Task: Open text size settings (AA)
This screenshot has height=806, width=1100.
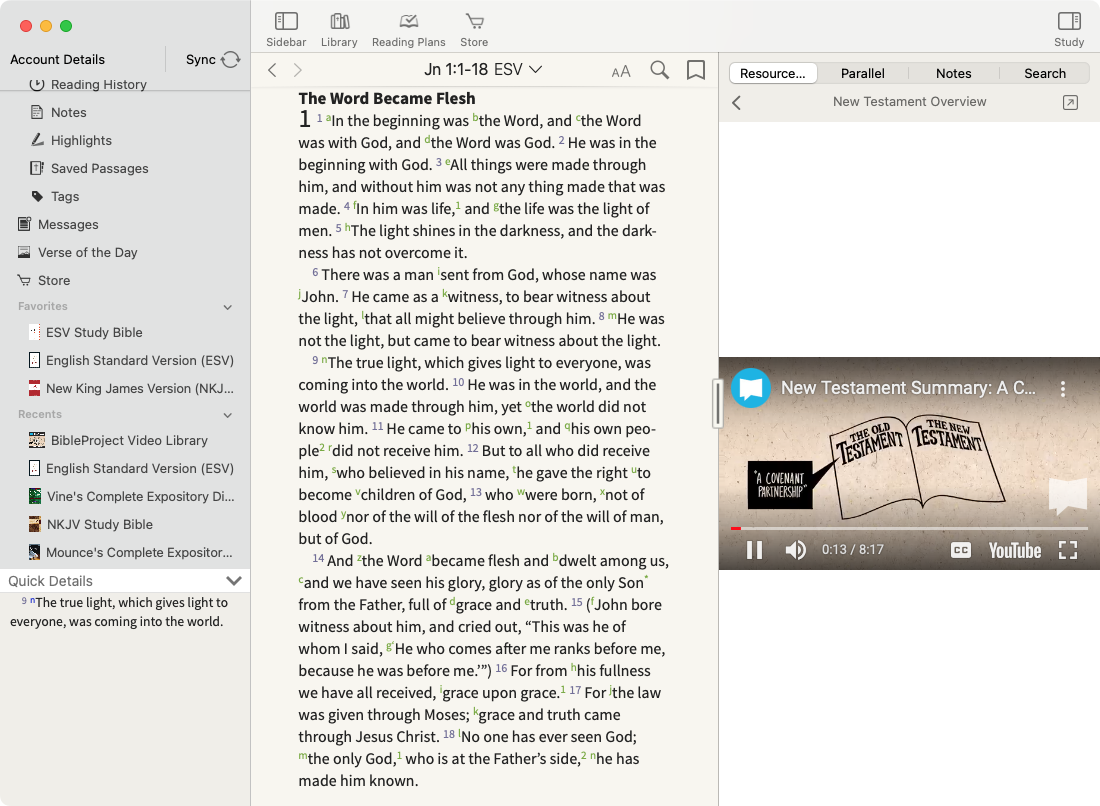Action: pos(621,71)
